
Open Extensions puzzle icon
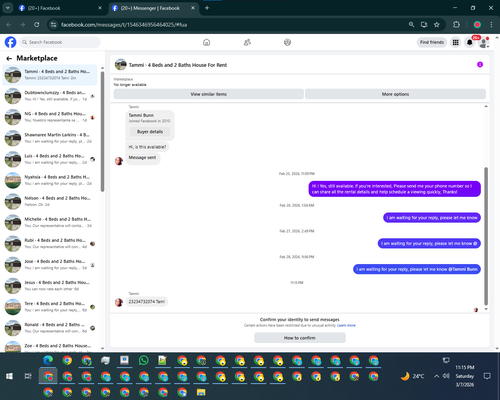[x=456, y=25]
